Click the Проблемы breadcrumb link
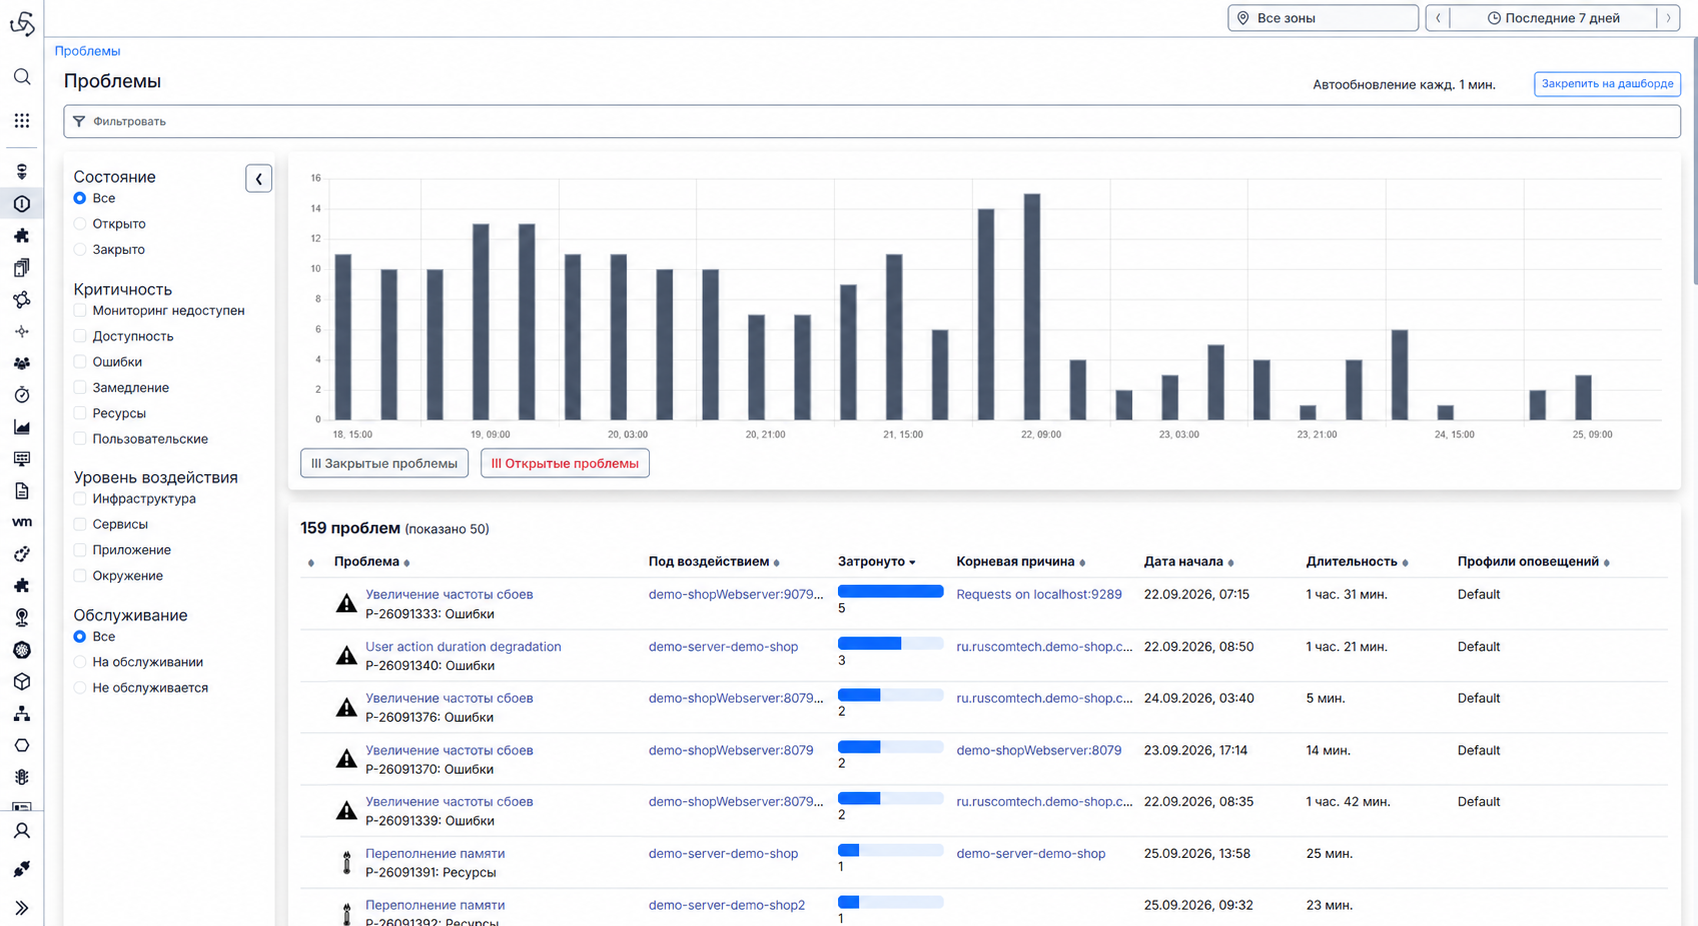The width and height of the screenshot is (1698, 926). (87, 51)
